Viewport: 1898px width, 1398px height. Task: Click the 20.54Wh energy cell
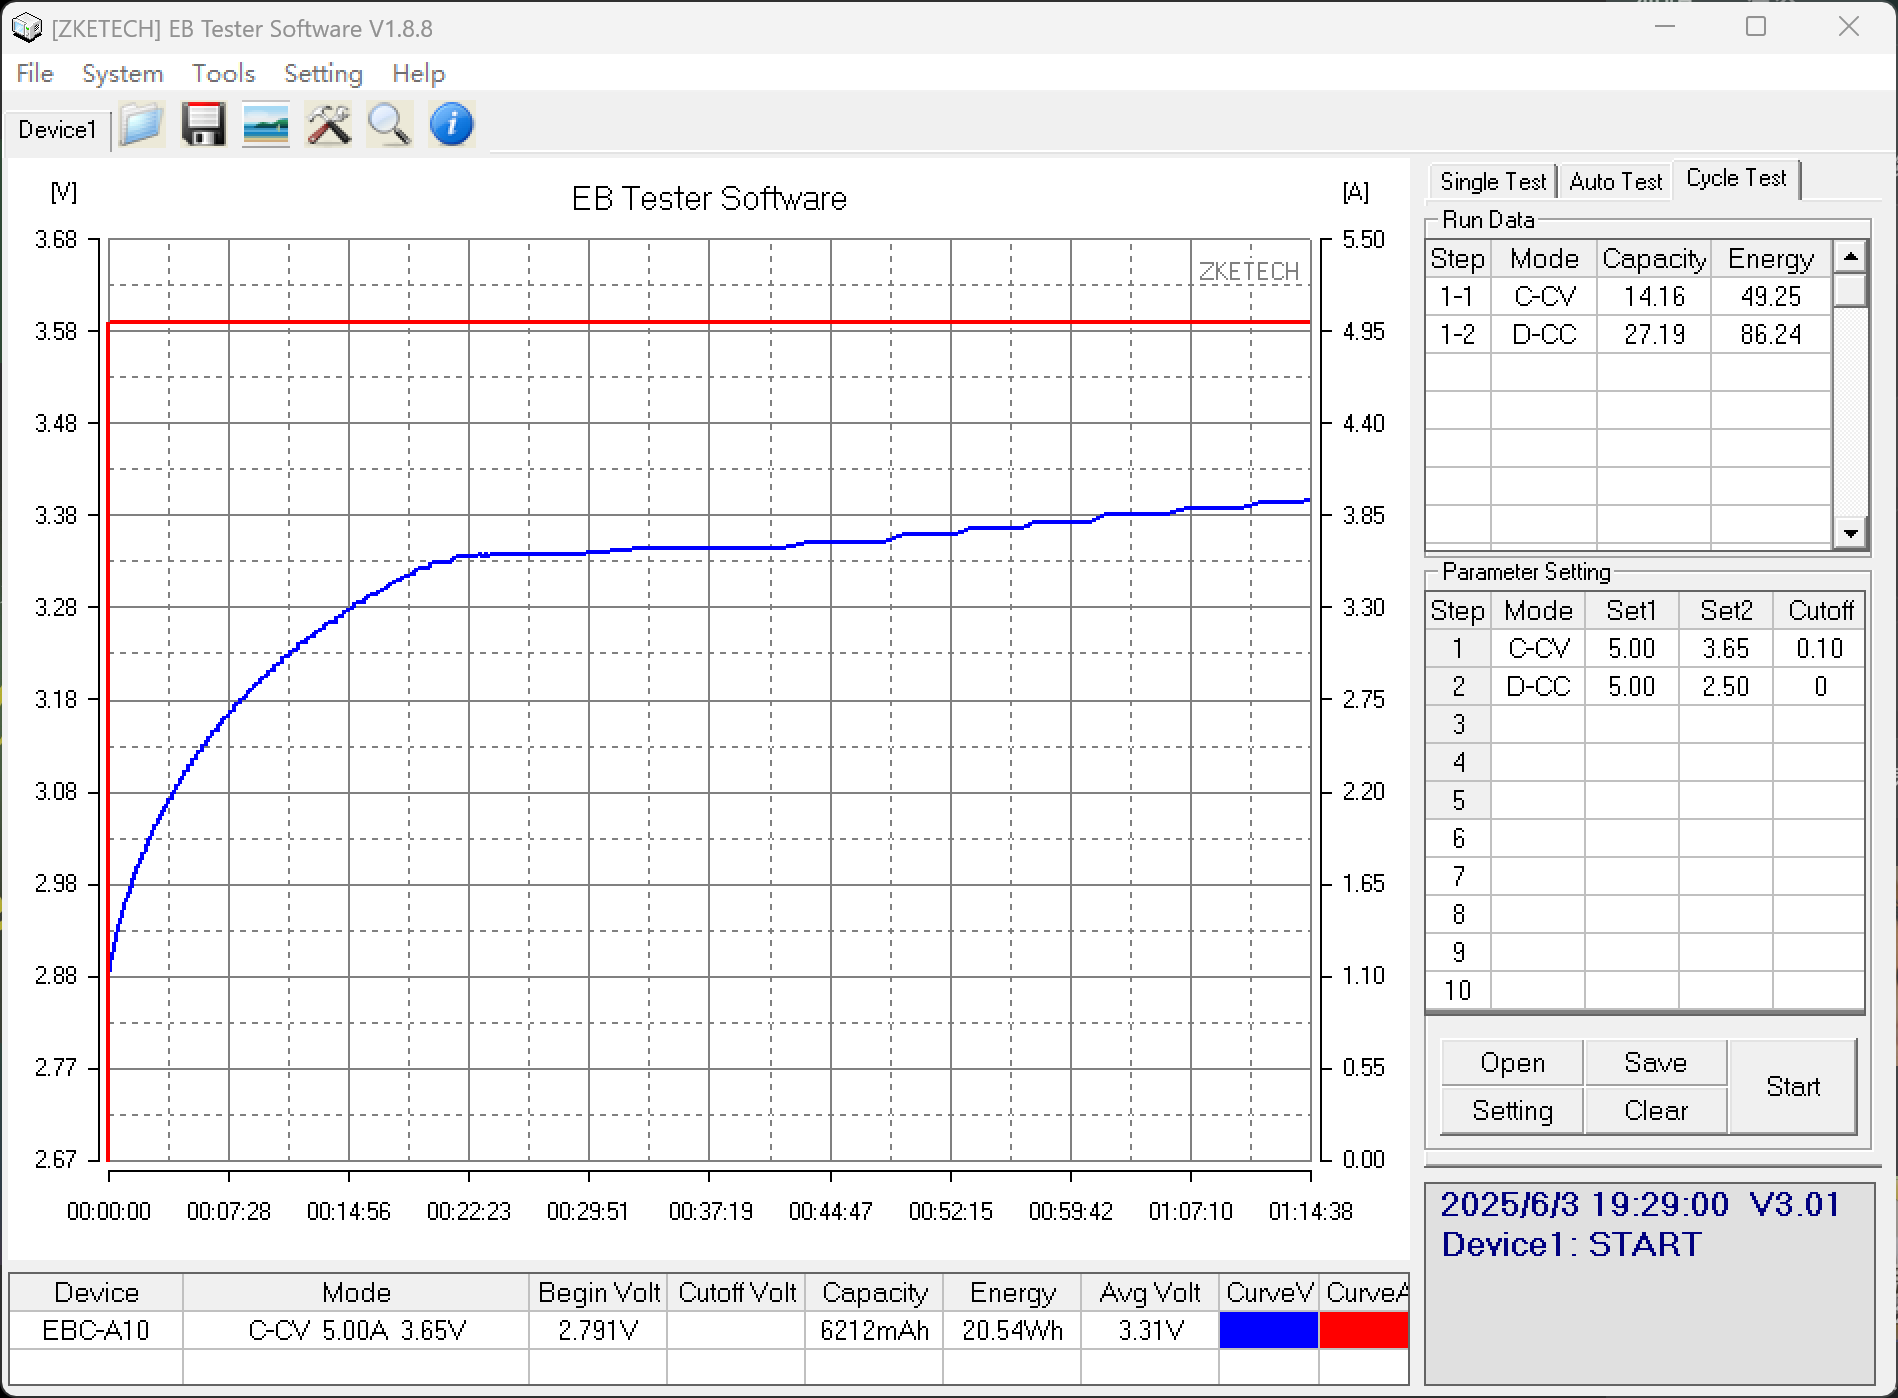1012,1331
